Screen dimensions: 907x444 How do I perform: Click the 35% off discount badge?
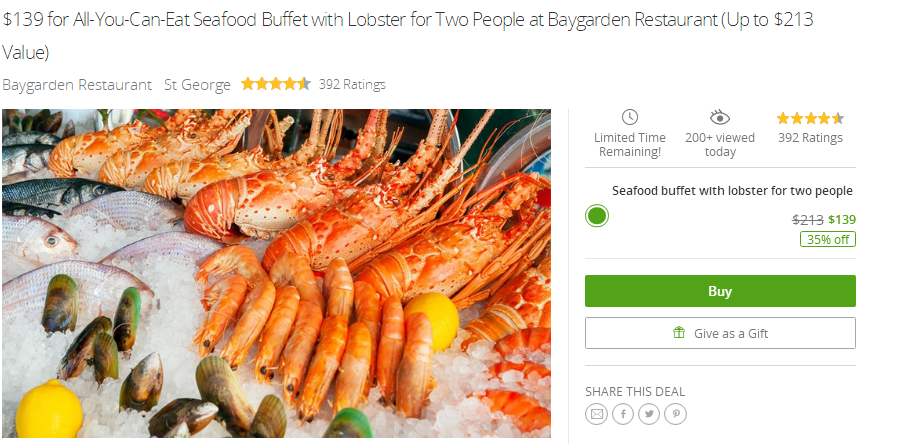click(828, 239)
